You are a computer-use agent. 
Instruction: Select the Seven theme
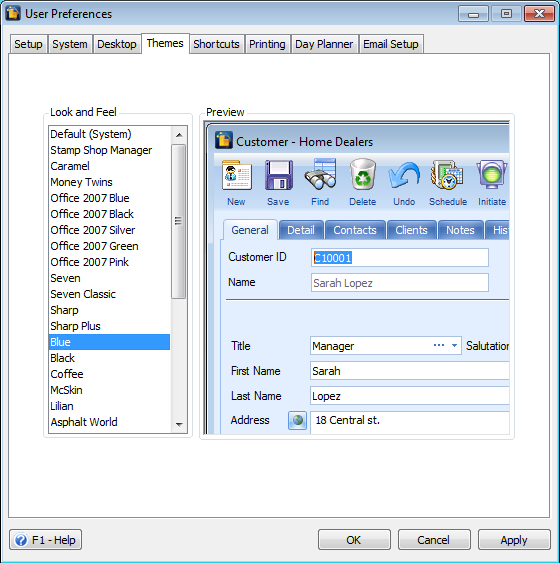pos(109,278)
